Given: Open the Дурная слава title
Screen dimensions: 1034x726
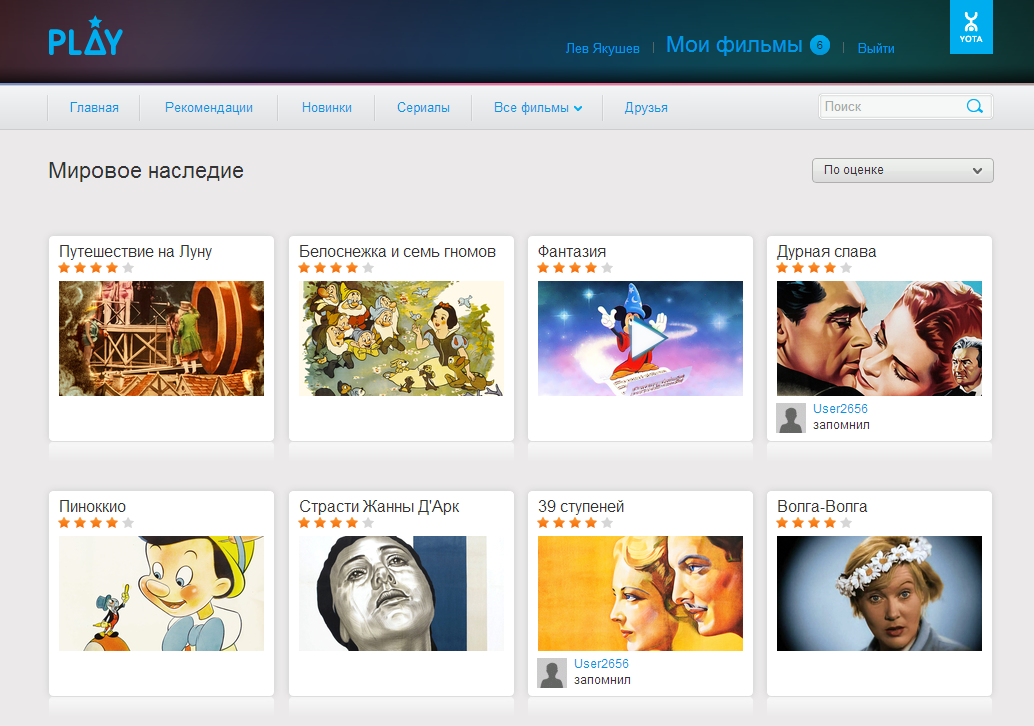Looking at the screenshot, I should [x=826, y=251].
